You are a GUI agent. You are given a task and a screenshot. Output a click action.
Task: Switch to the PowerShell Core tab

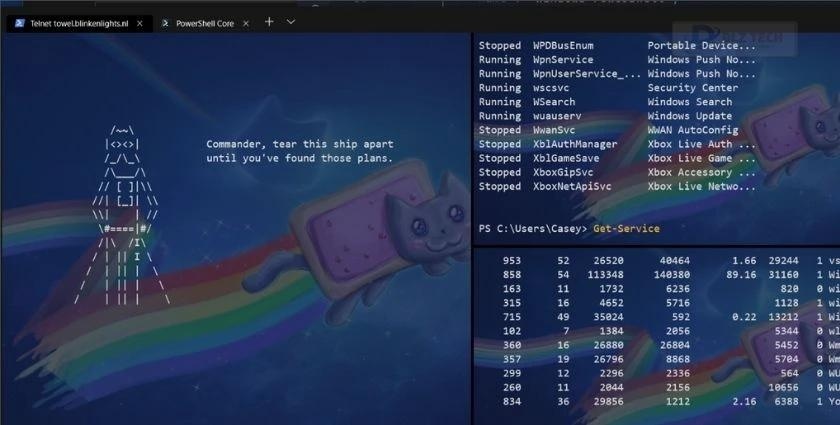tap(205, 23)
